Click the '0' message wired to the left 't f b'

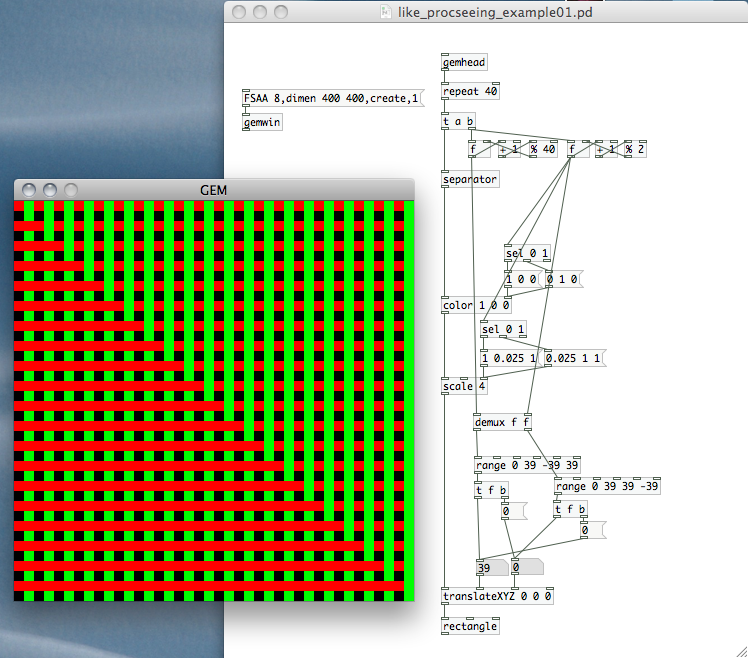click(513, 511)
